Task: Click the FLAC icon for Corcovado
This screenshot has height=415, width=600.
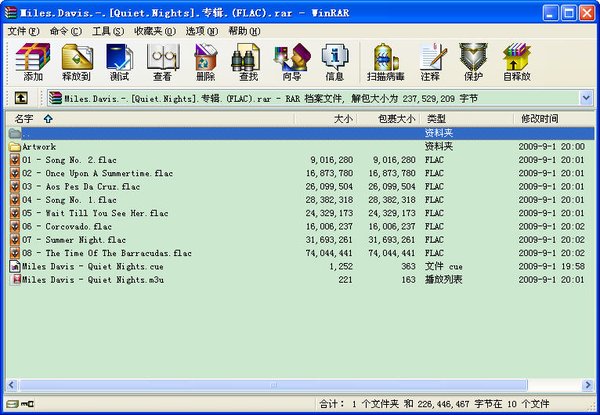Action: click(x=15, y=226)
